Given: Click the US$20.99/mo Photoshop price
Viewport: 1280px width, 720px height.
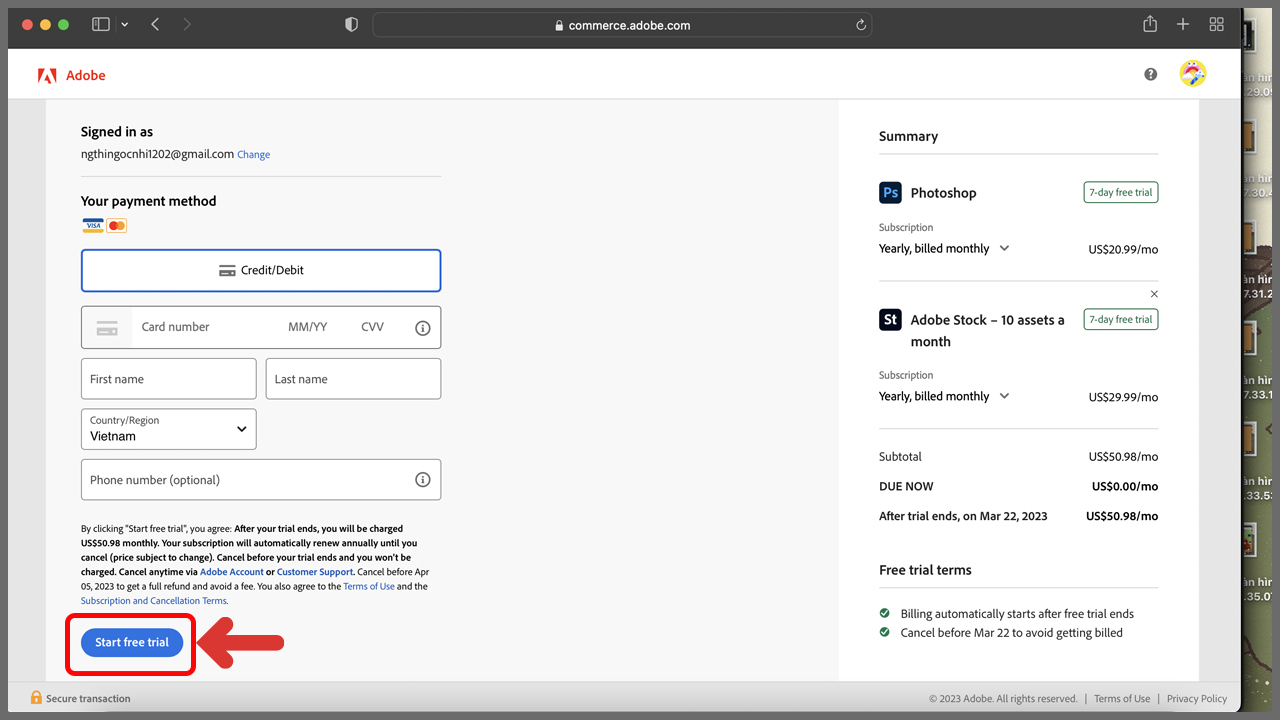Looking at the screenshot, I should click(x=1123, y=249).
